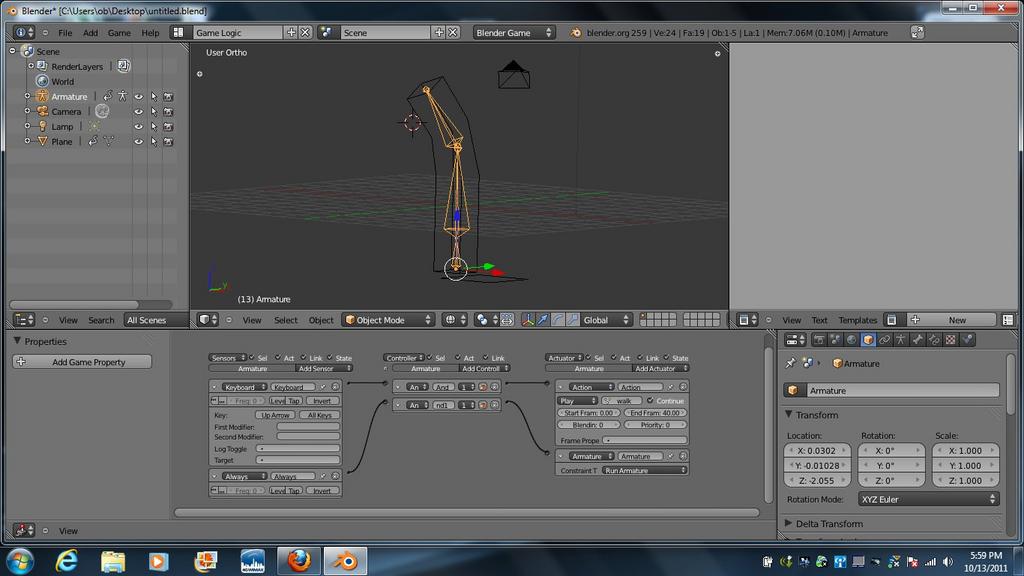
Task: Open the Object Mode selector
Action: tap(389, 320)
